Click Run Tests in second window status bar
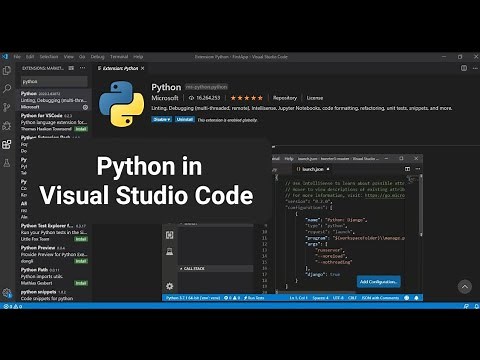 [254, 298]
